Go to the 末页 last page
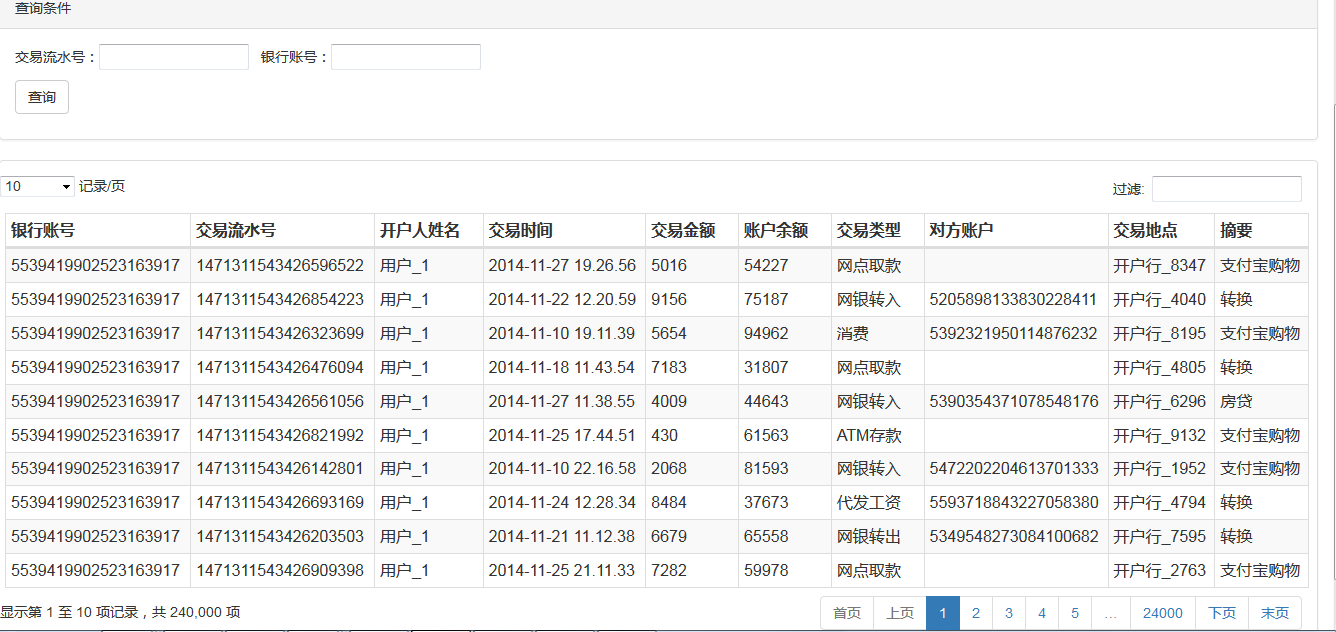Viewport: 1336px width, 632px height. [x=1275, y=612]
